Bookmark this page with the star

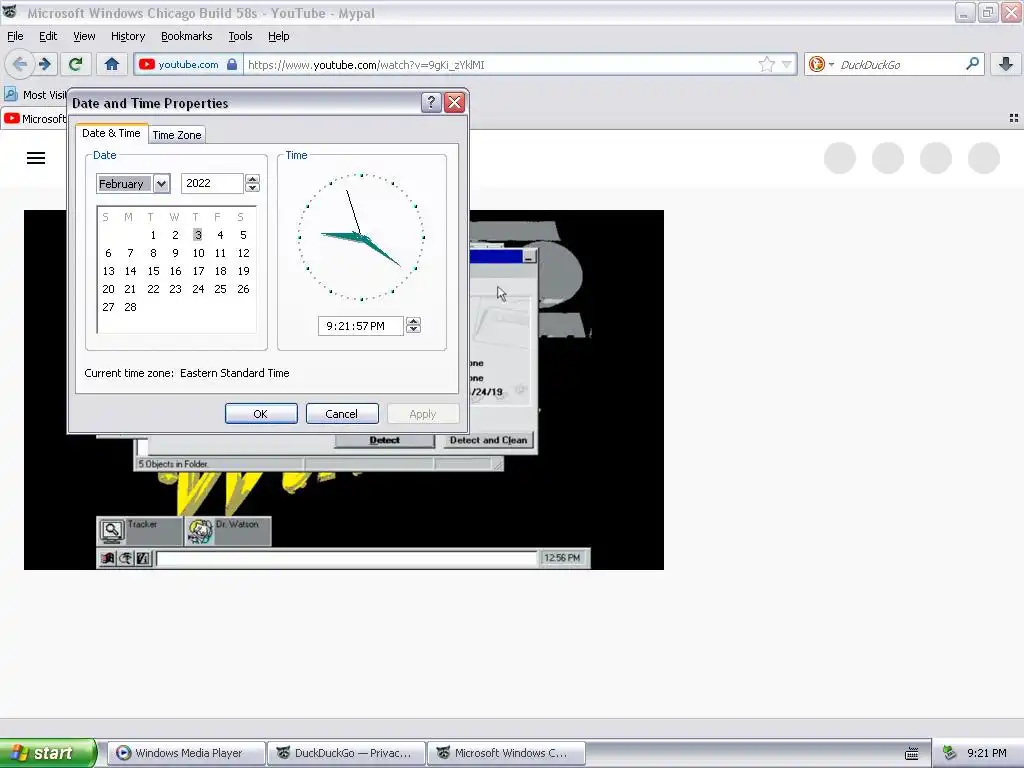tap(766, 64)
